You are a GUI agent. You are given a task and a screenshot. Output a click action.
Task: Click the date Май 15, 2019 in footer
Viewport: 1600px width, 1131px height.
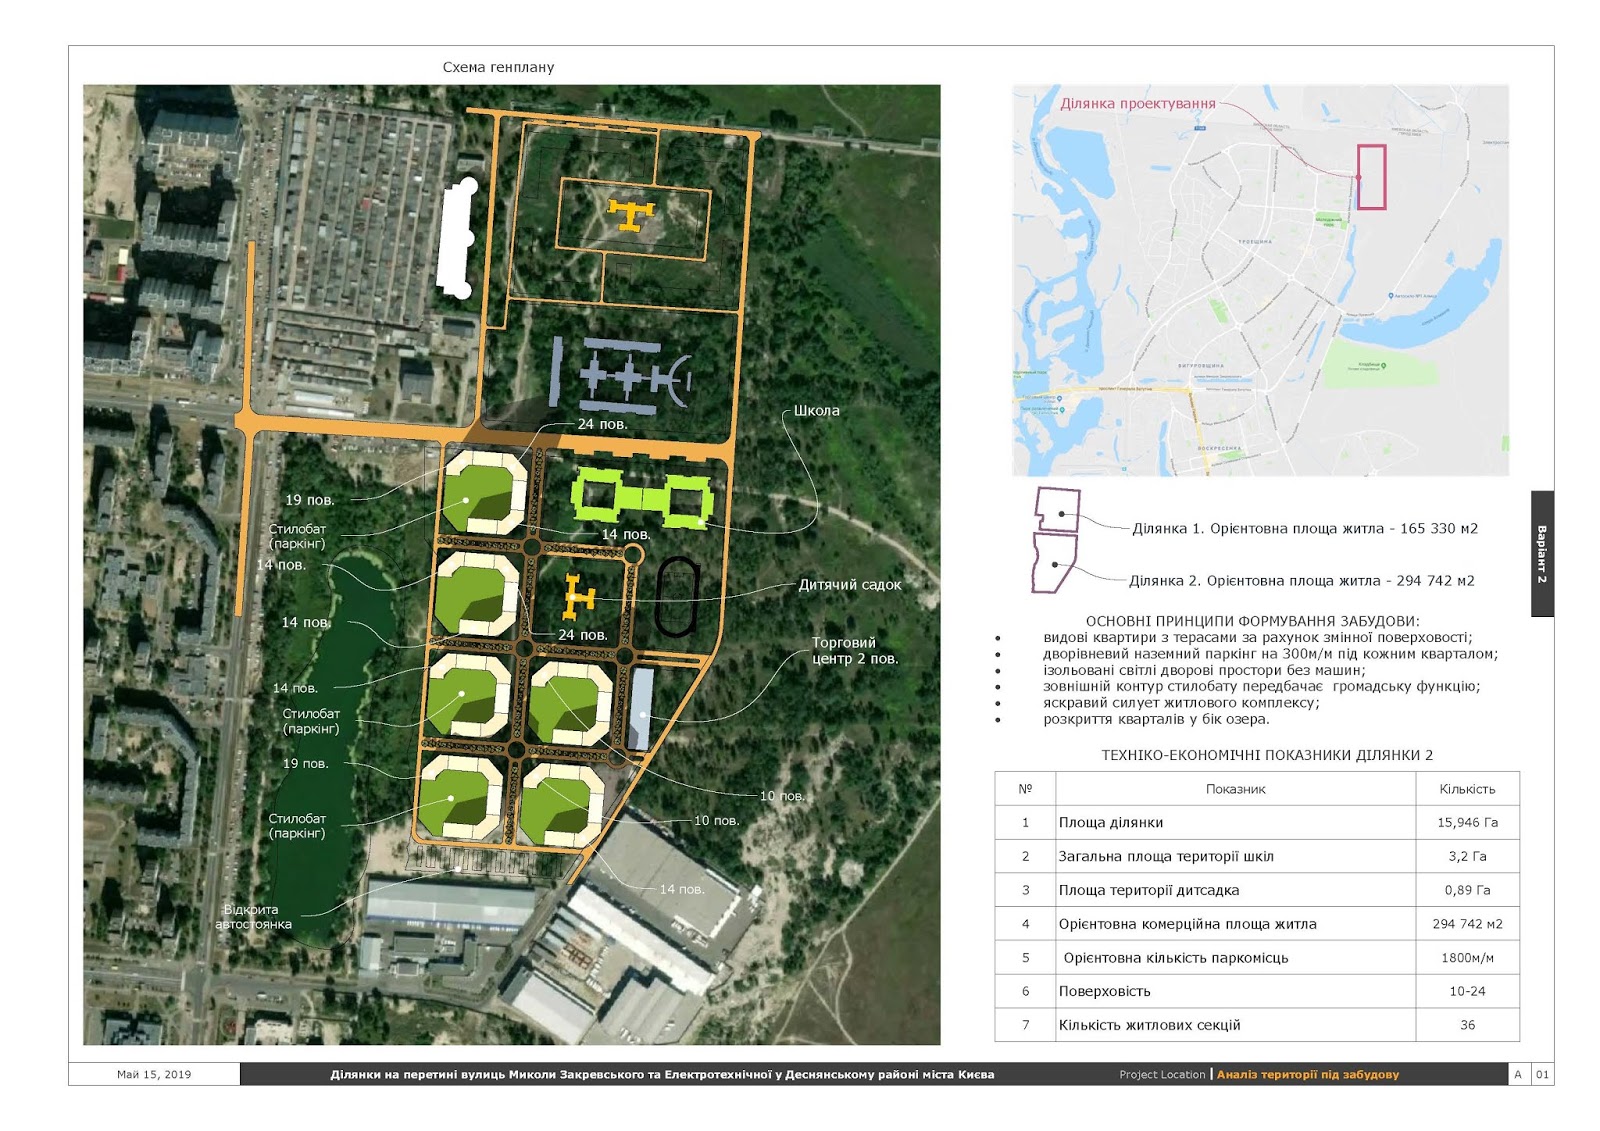tap(154, 1075)
